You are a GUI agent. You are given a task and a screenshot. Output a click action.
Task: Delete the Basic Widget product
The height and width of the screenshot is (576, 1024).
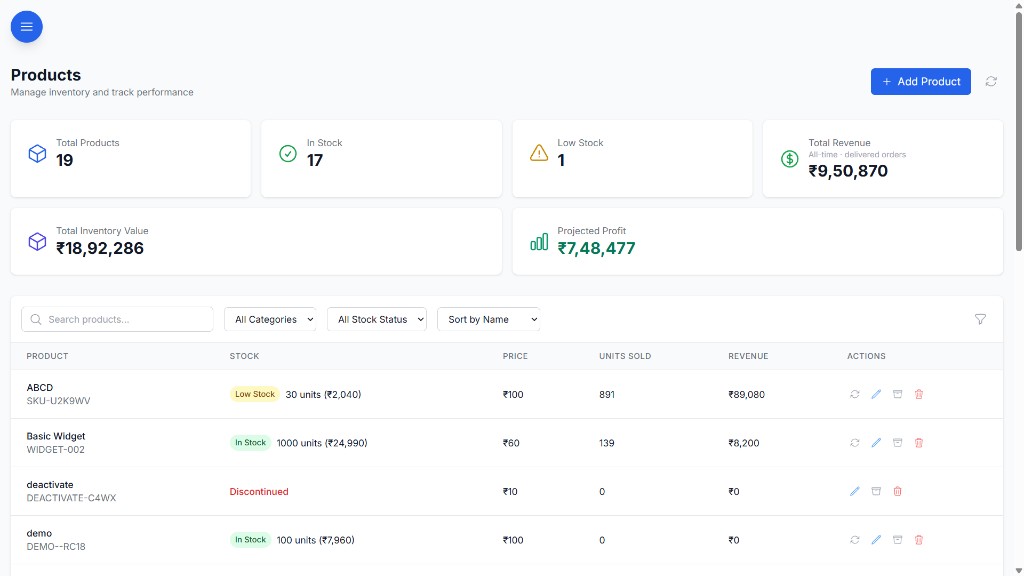(919, 443)
